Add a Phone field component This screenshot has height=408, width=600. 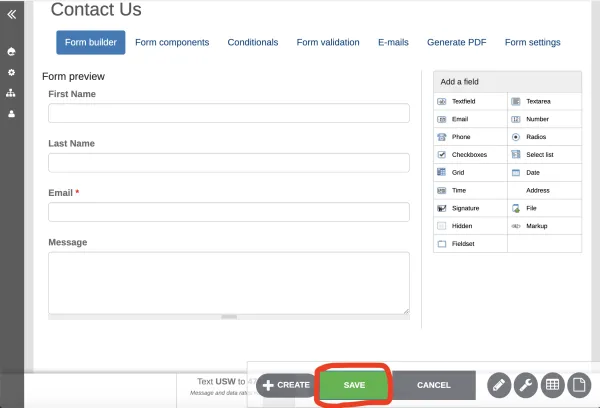(470, 137)
